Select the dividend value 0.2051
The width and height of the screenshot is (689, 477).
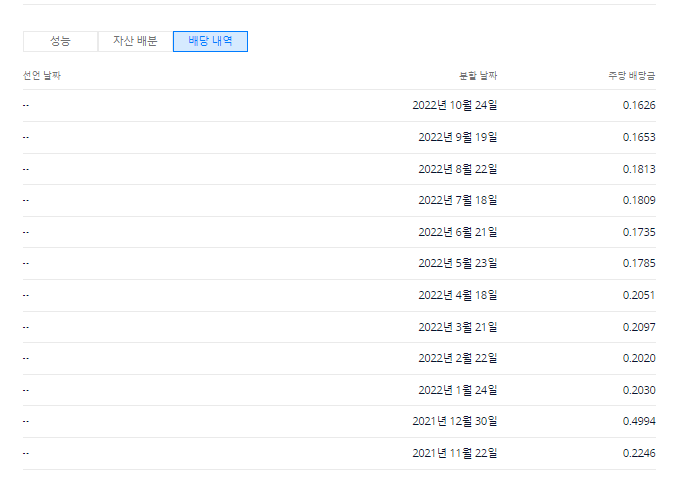(639, 295)
